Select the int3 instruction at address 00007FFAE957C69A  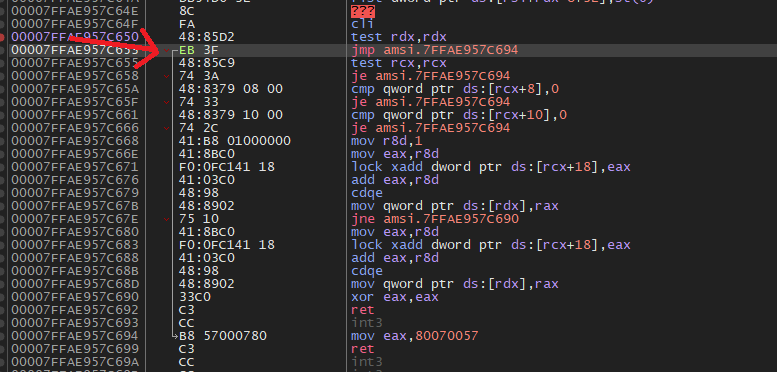point(367,362)
